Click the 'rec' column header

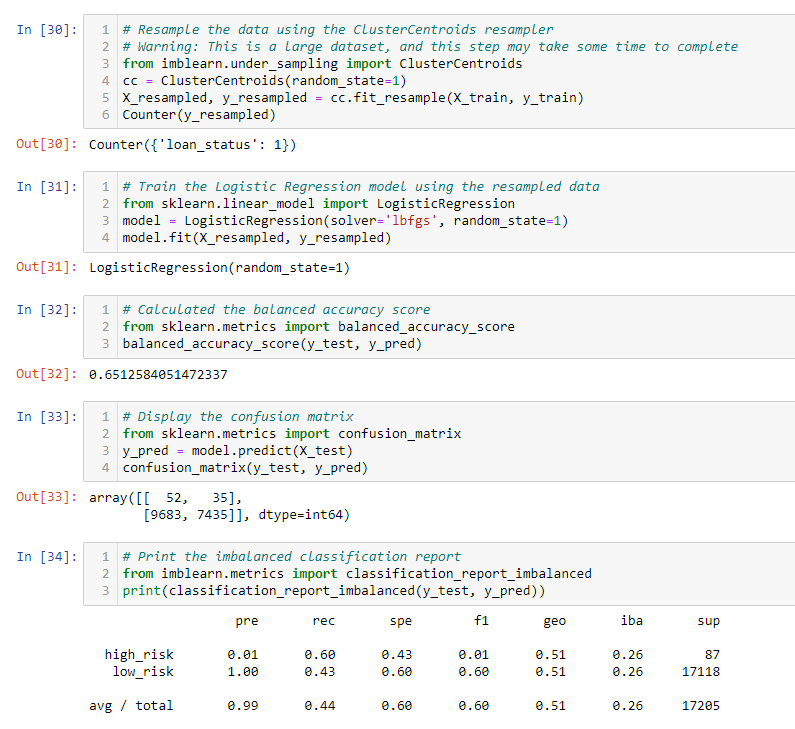[324, 621]
